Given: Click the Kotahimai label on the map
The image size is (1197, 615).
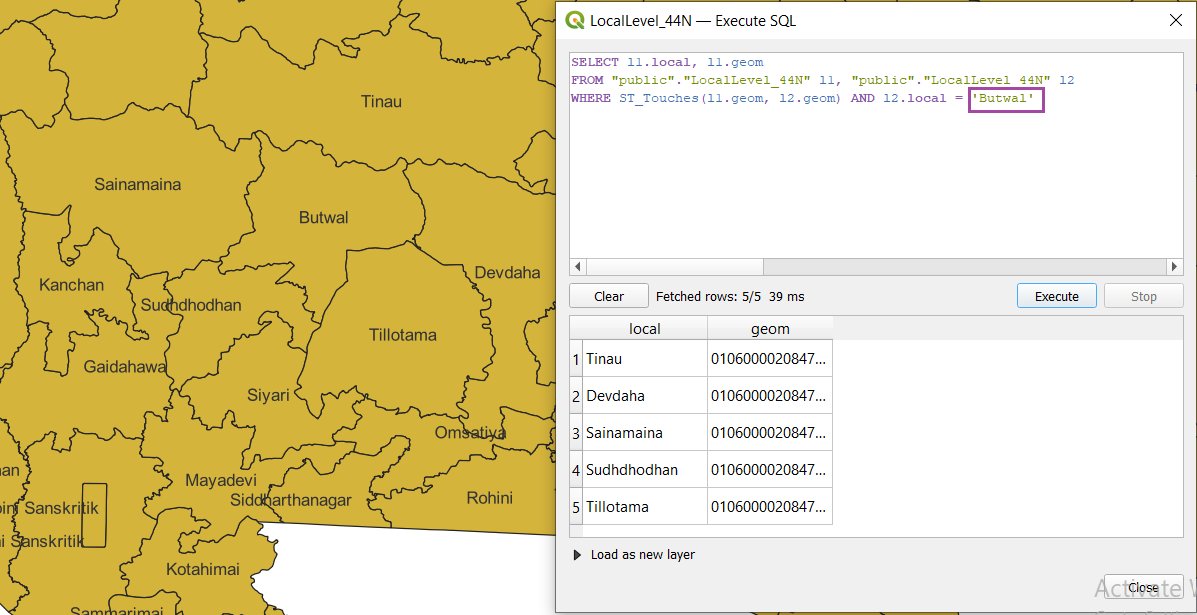Looking at the screenshot, I should [203, 569].
